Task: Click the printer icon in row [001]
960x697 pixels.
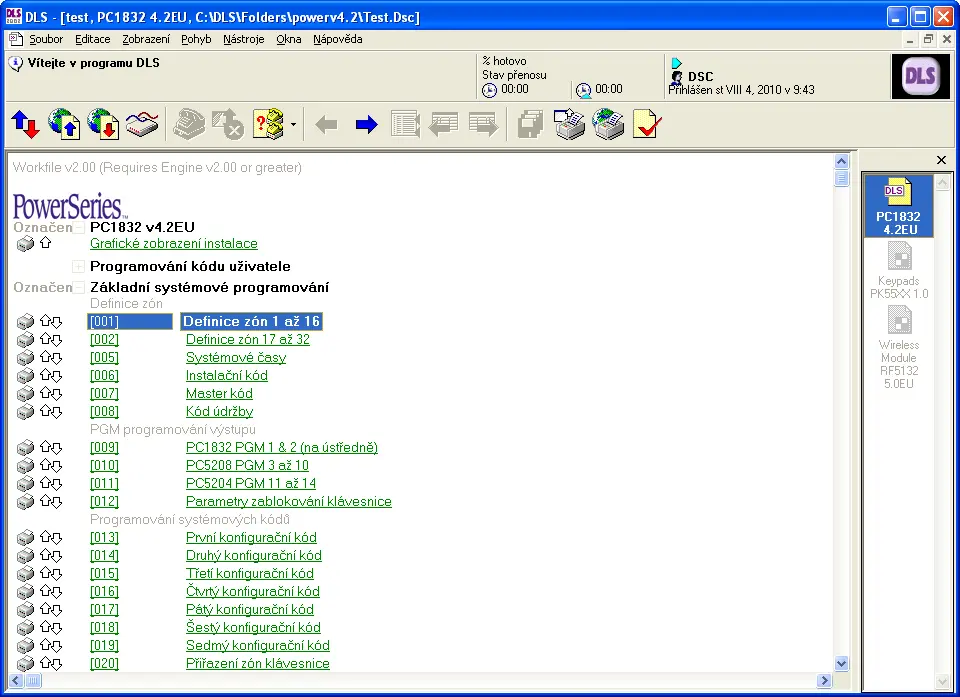Action: tap(25, 322)
